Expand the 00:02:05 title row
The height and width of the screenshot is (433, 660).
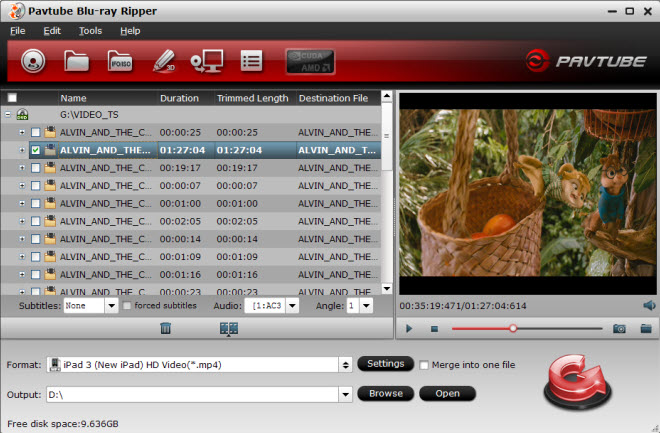coord(22,221)
